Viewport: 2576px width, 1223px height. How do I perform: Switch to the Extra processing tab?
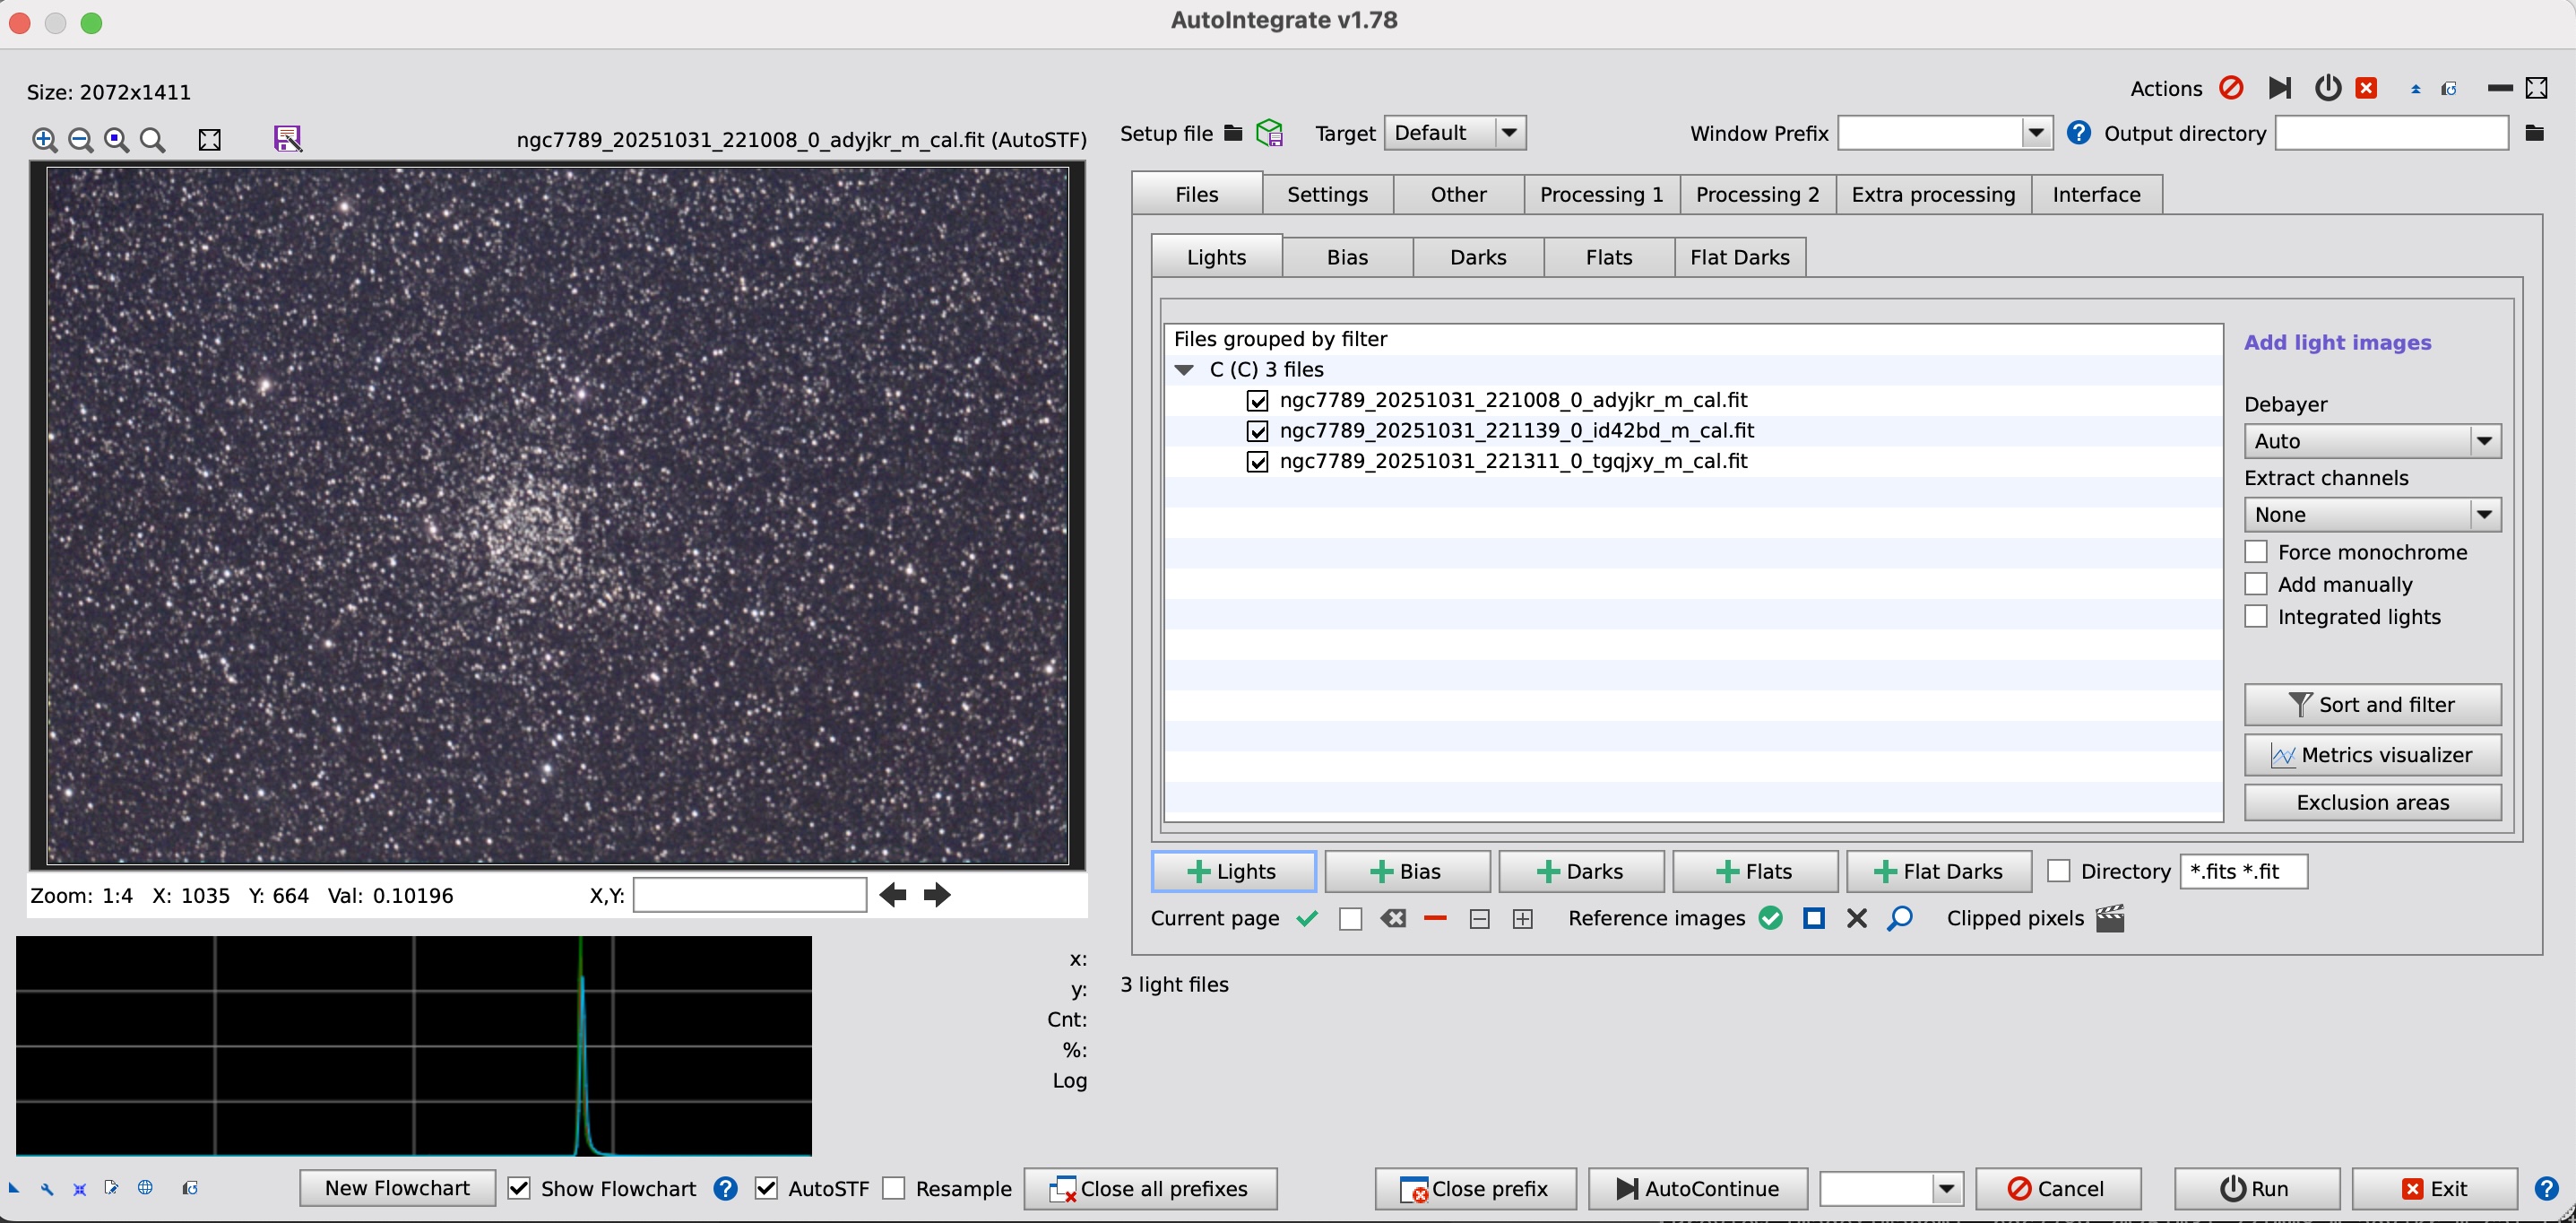pos(1933,194)
